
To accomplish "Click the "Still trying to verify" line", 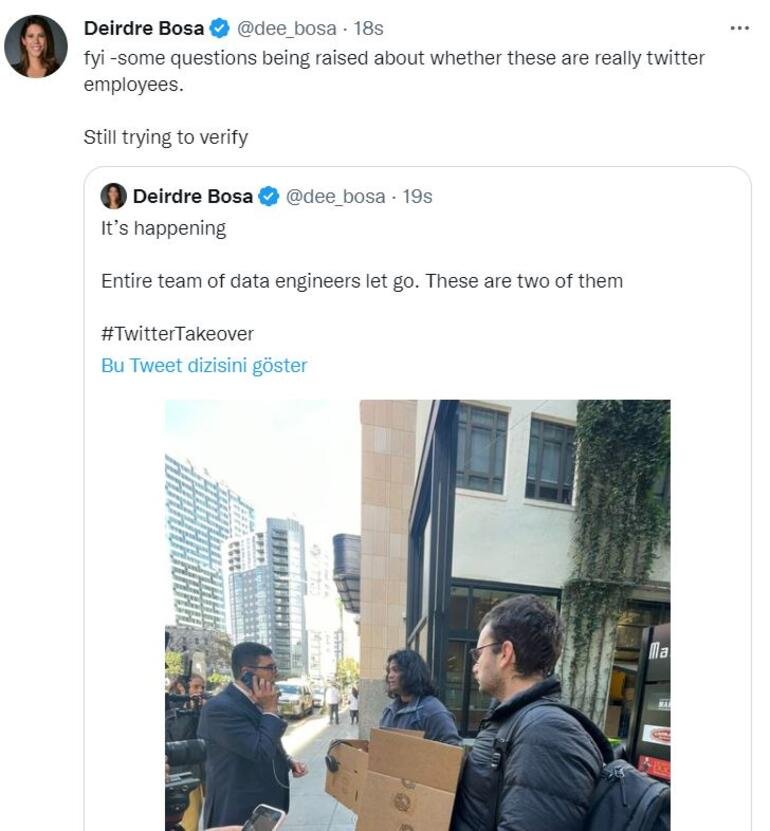I will pyautogui.click(x=165, y=137).
